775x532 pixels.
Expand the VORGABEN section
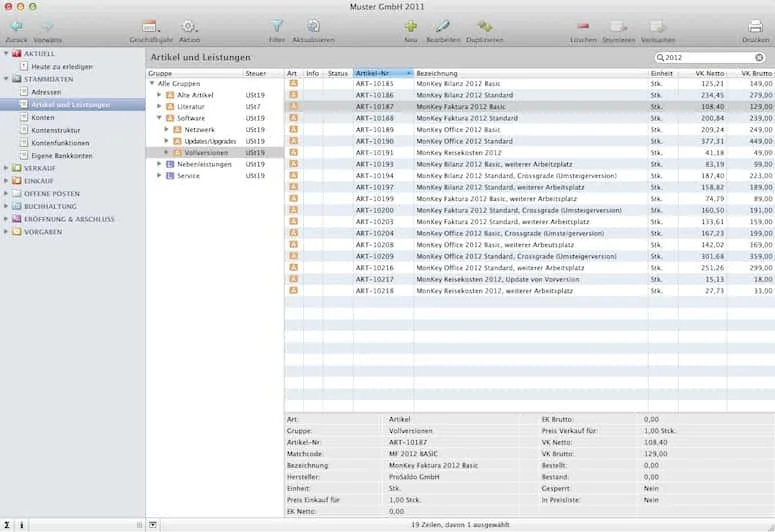pyautogui.click(x=6, y=232)
